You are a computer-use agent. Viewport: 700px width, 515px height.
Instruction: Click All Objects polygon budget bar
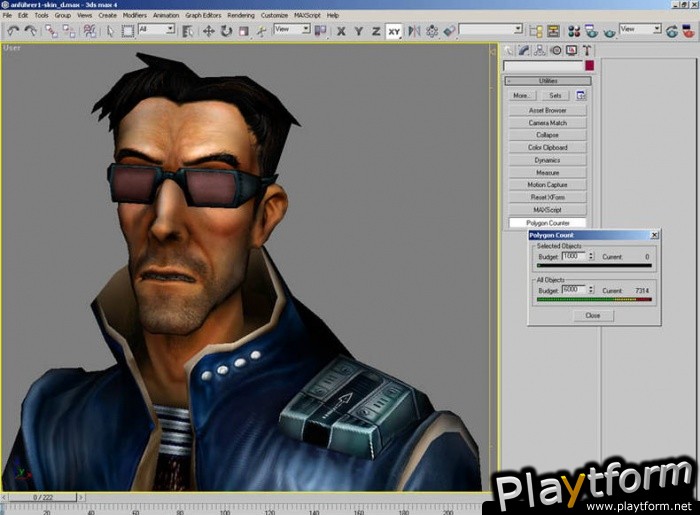(x=594, y=299)
